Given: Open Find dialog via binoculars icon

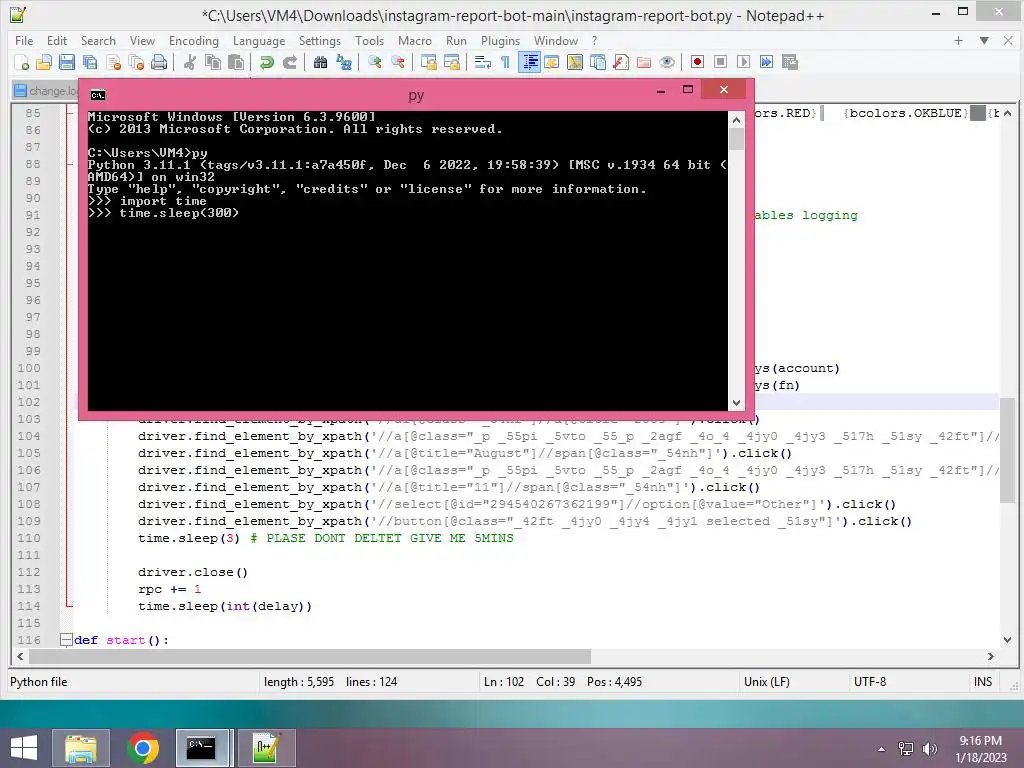Looking at the screenshot, I should click(320, 62).
